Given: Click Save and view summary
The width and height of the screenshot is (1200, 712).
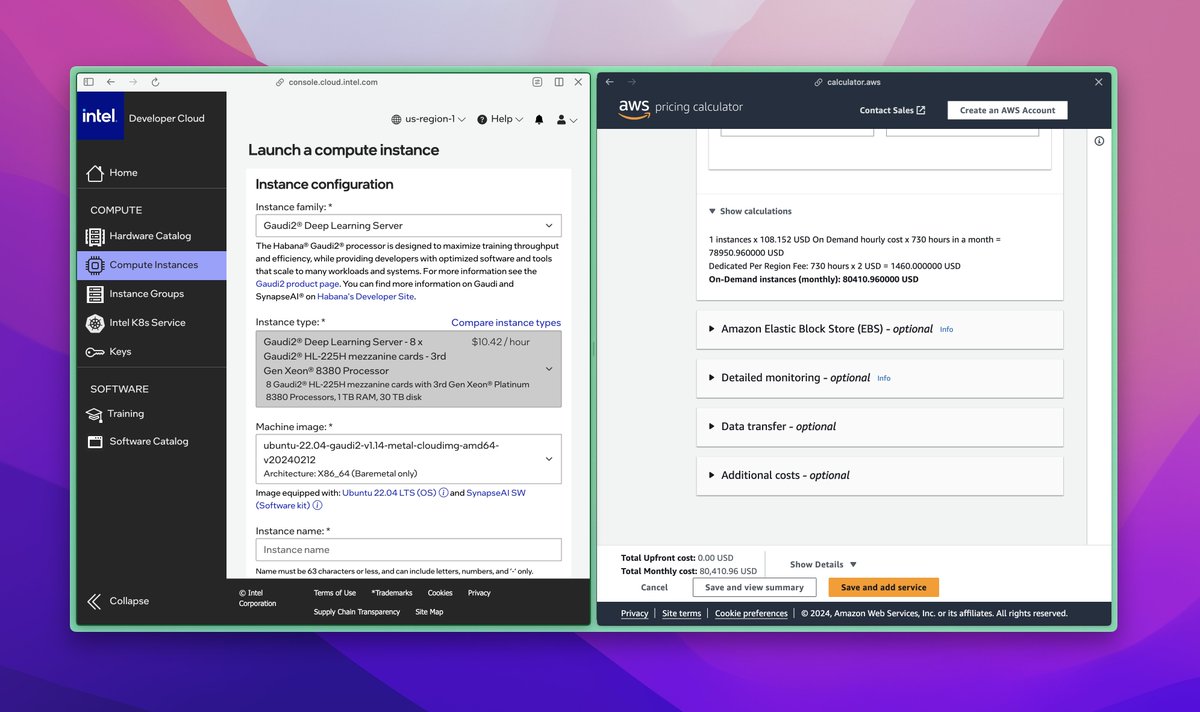Looking at the screenshot, I should [x=754, y=587].
